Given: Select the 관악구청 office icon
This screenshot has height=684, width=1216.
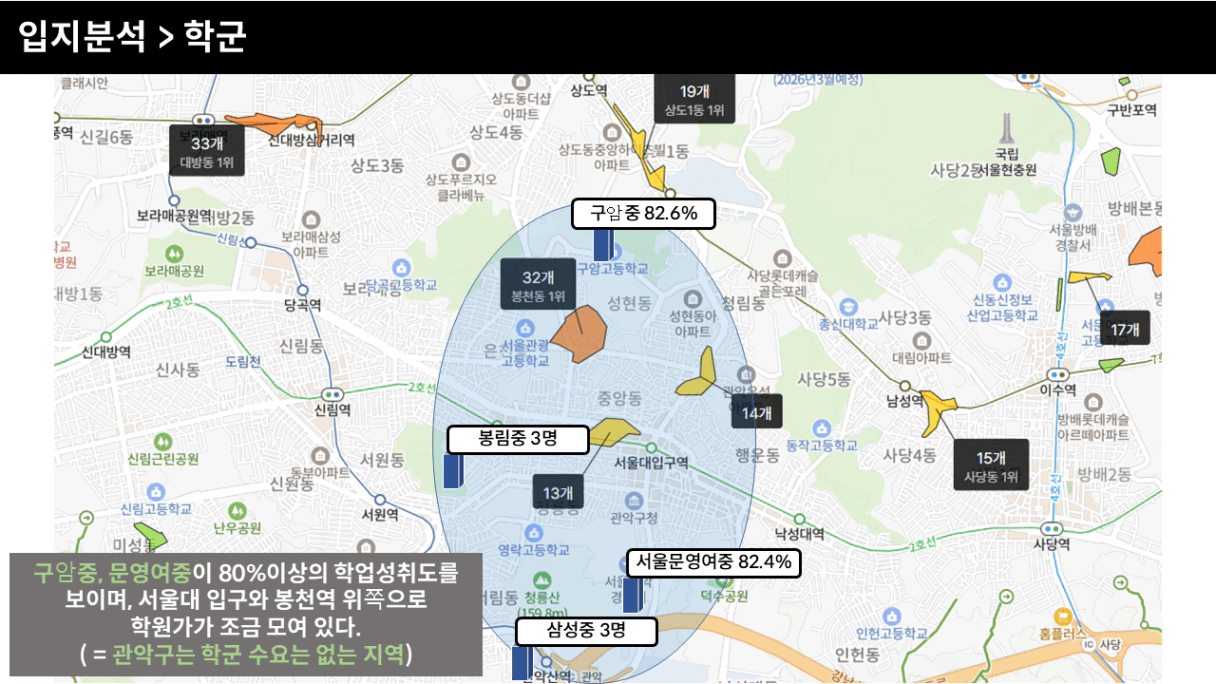Looking at the screenshot, I should (x=633, y=499).
